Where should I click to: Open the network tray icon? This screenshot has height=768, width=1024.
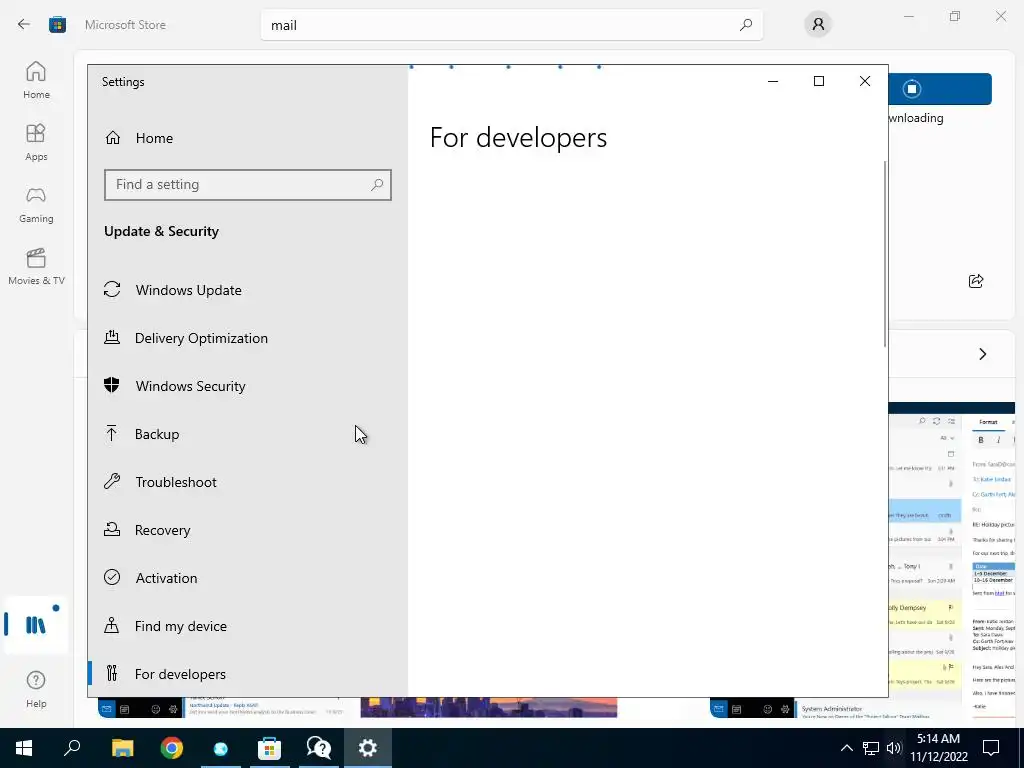[x=871, y=748]
